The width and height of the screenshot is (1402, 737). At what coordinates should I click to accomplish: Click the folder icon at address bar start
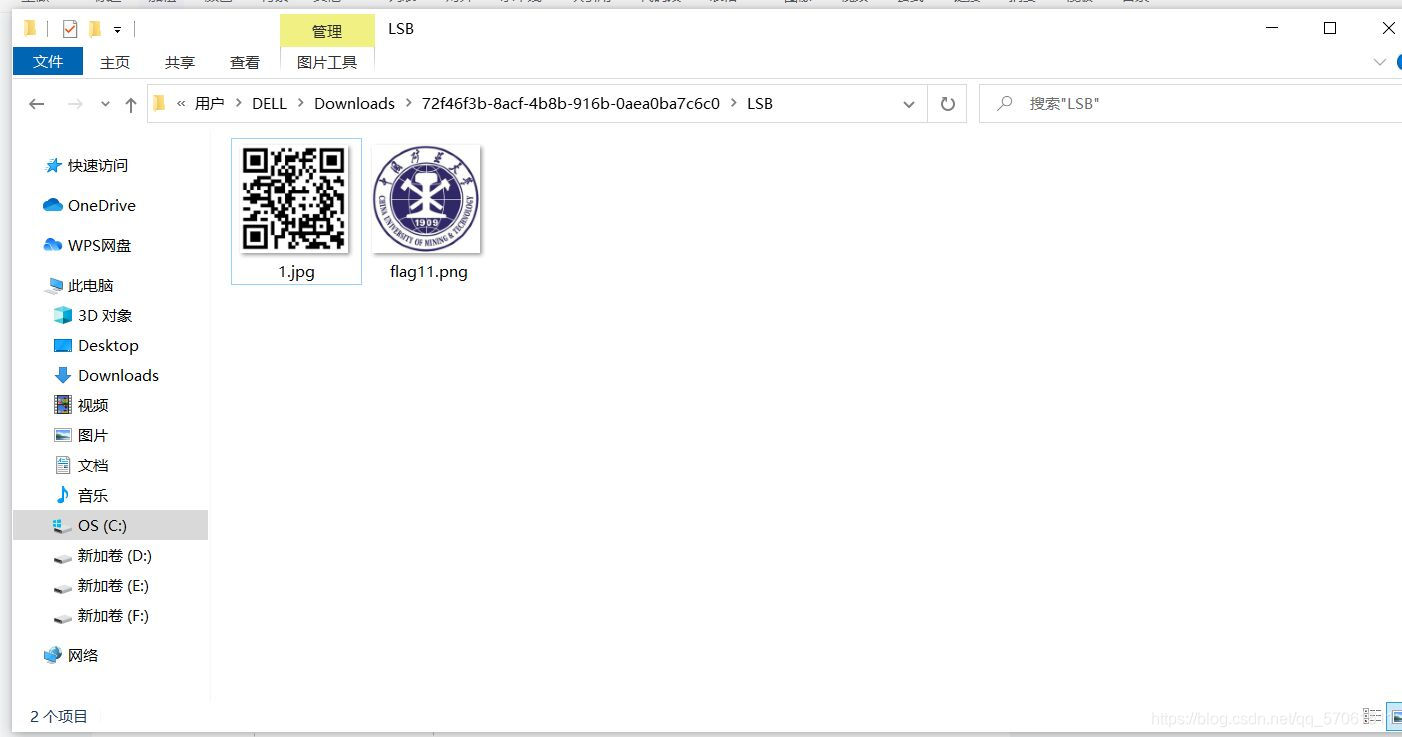coord(159,103)
